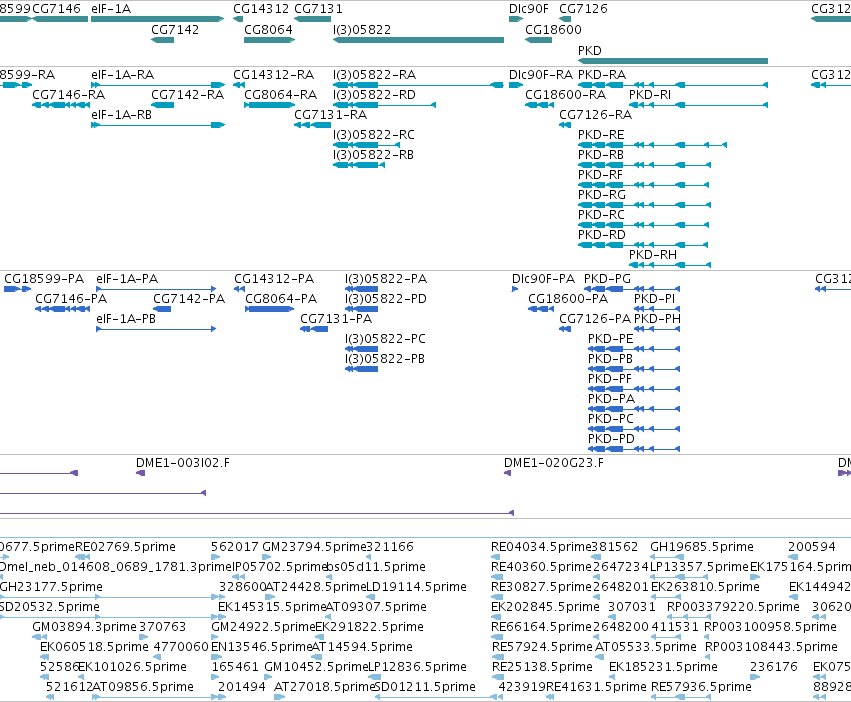Select protein l(3)05822-PC
851x702 pixels.
pyautogui.click(x=385, y=339)
